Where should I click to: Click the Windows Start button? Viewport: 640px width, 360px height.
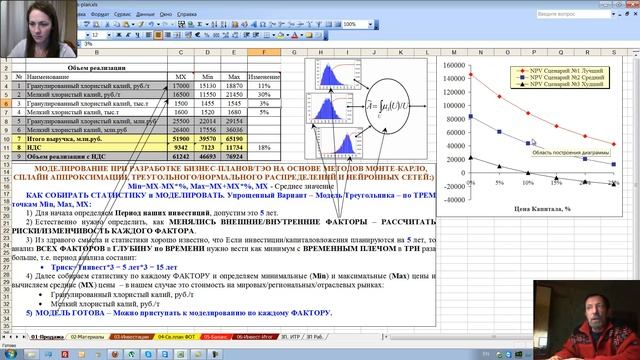click(10, 353)
